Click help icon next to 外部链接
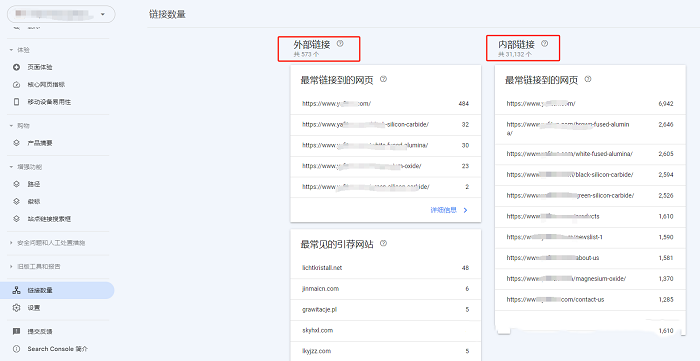This screenshot has width=700, height=361. (340, 44)
